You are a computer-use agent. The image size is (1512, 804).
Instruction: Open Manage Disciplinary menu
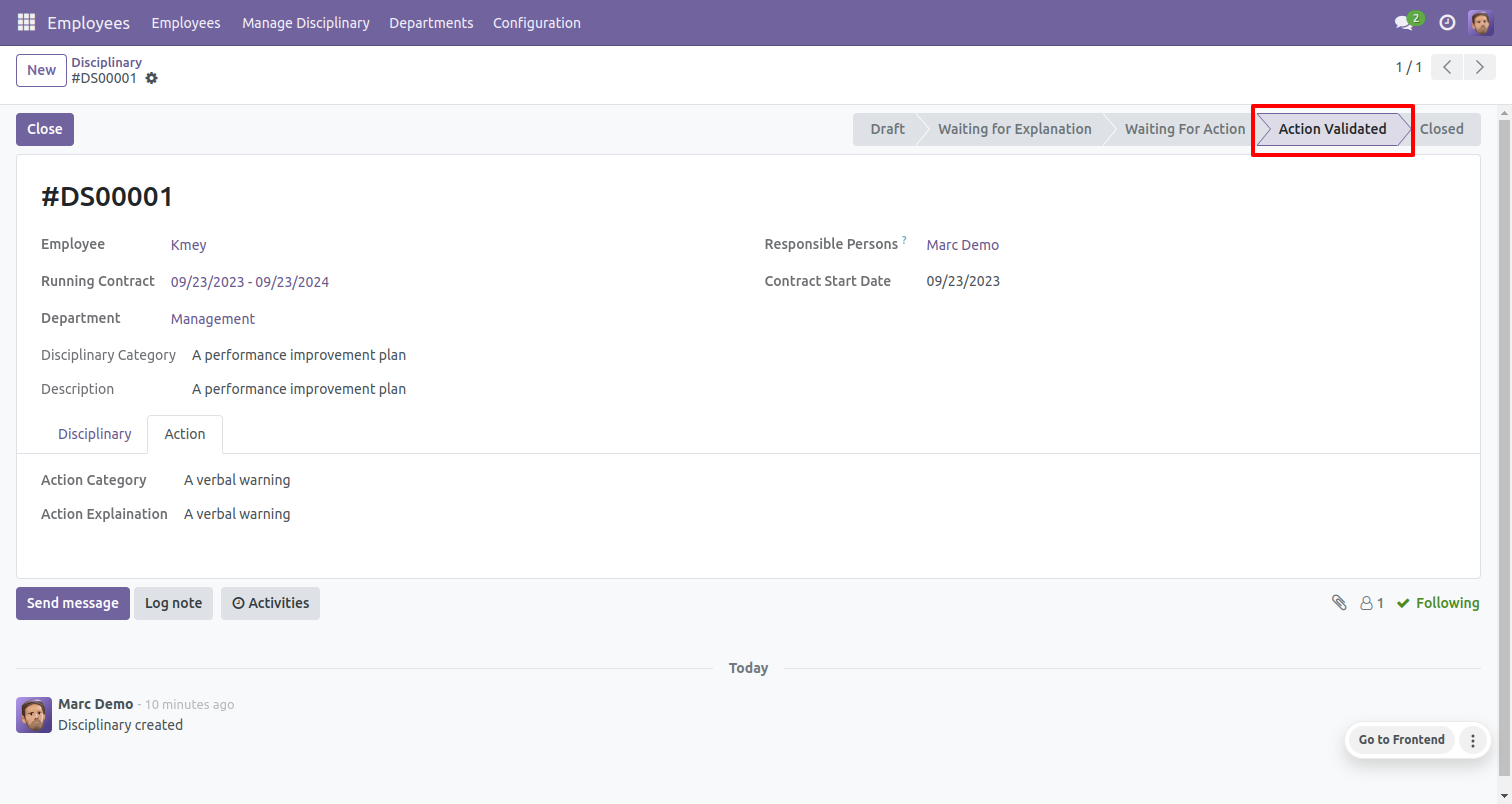click(x=306, y=22)
